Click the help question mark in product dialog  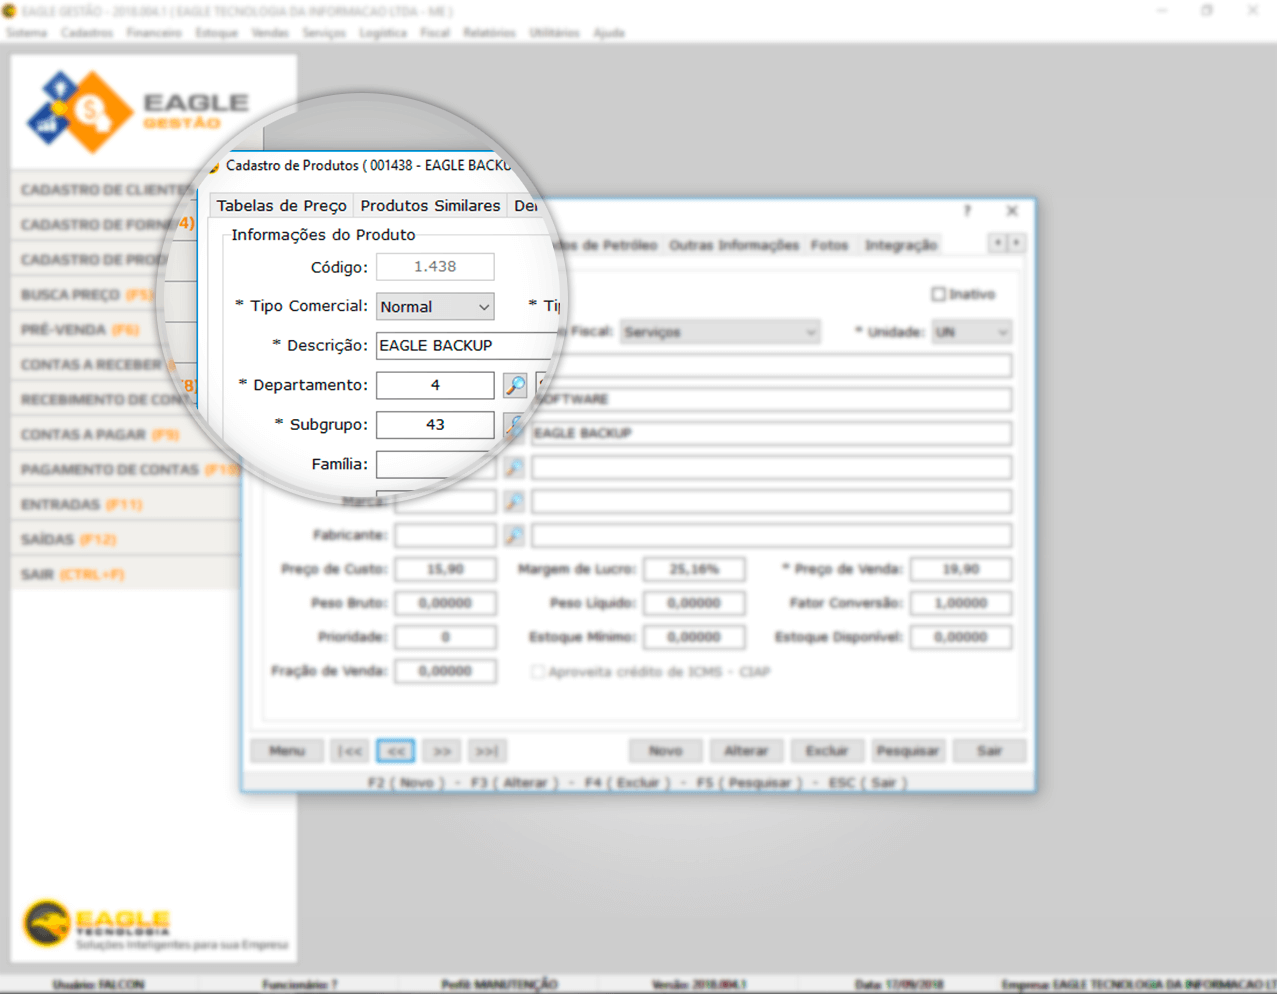click(x=967, y=211)
